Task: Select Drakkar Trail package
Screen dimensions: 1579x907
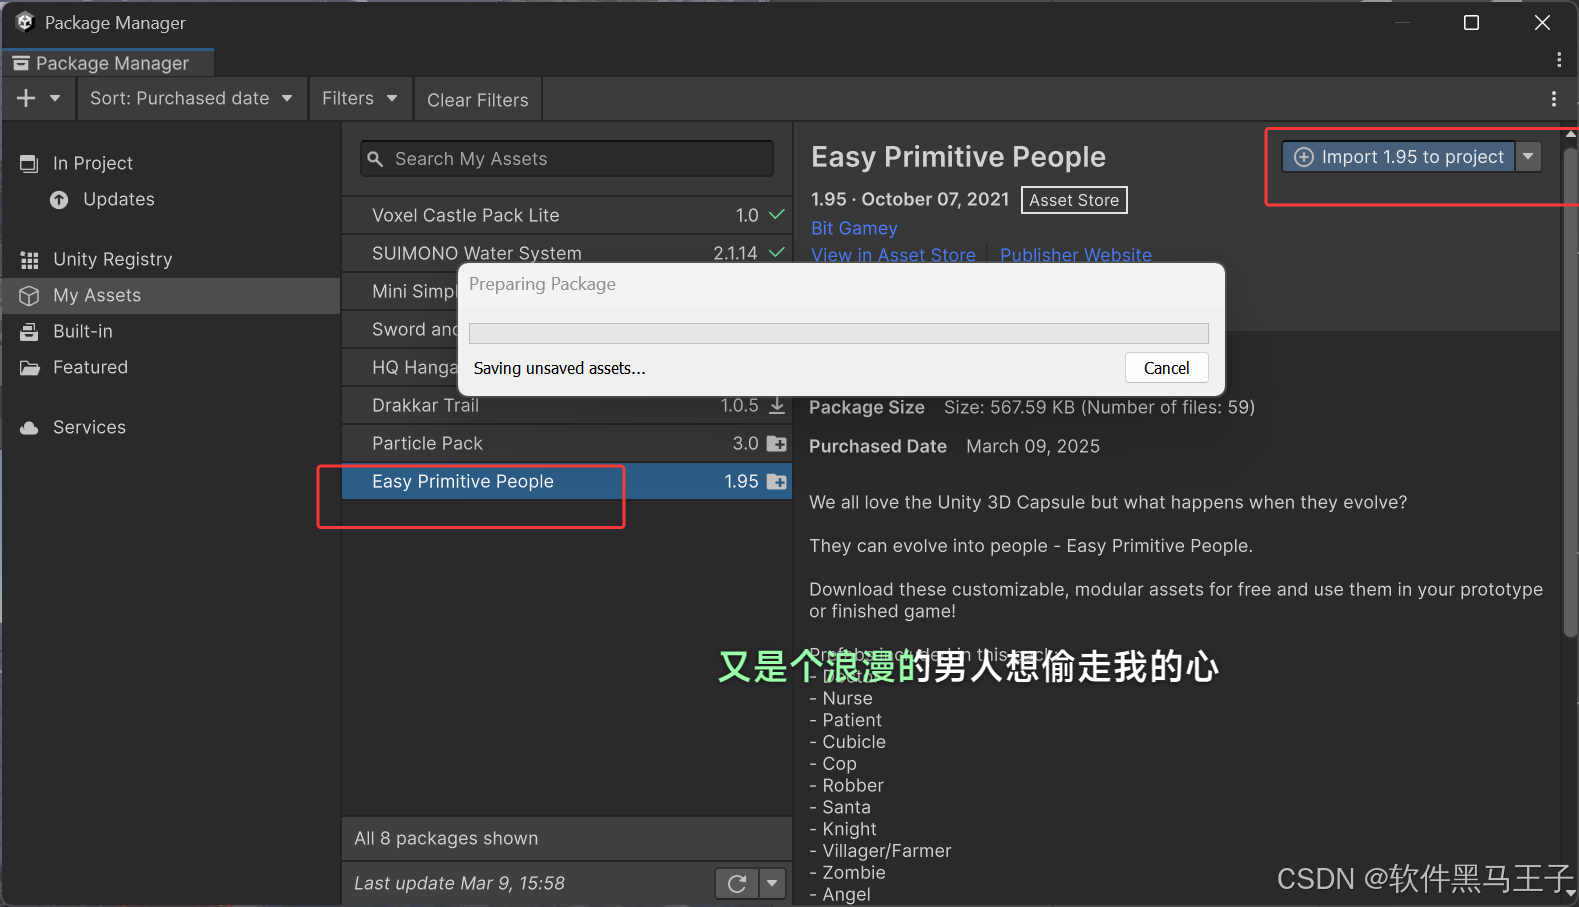Action: pos(567,405)
